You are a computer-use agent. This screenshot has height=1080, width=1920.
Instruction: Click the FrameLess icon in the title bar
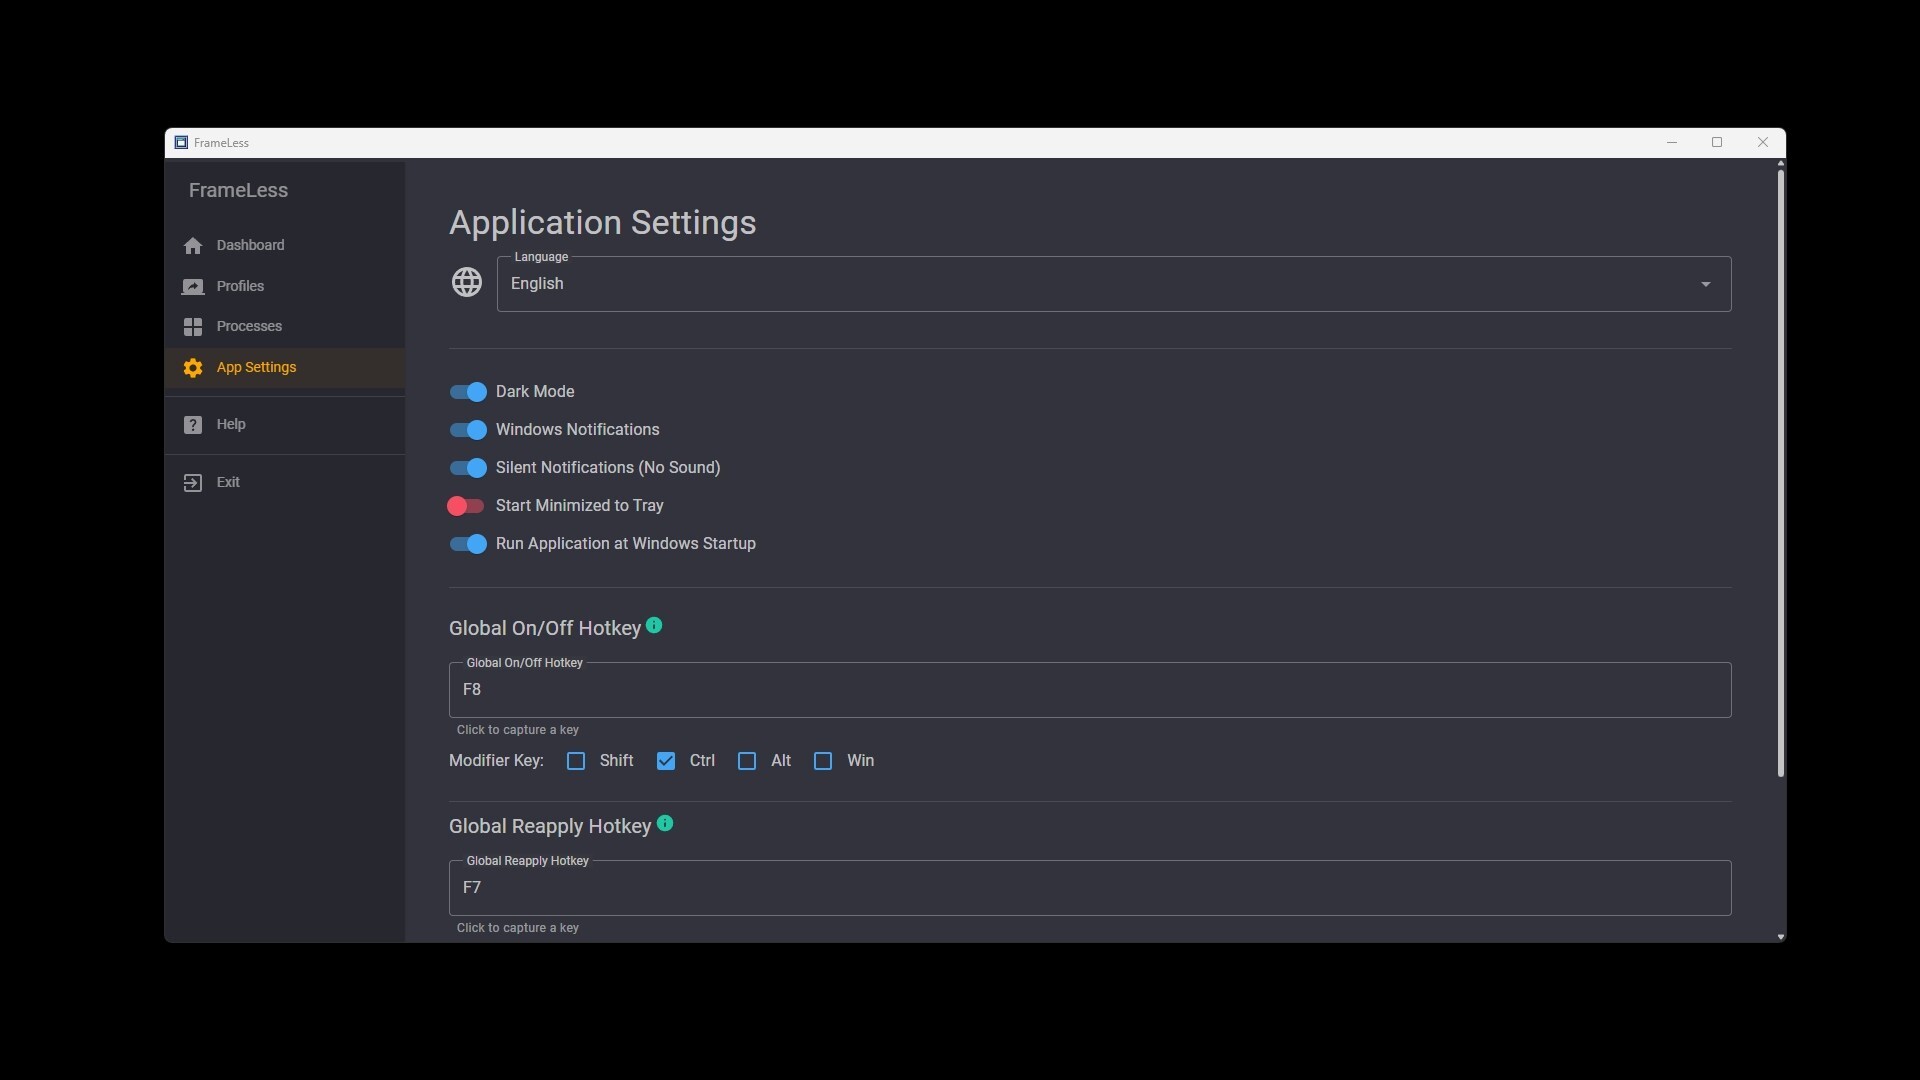pyautogui.click(x=181, y=142)
